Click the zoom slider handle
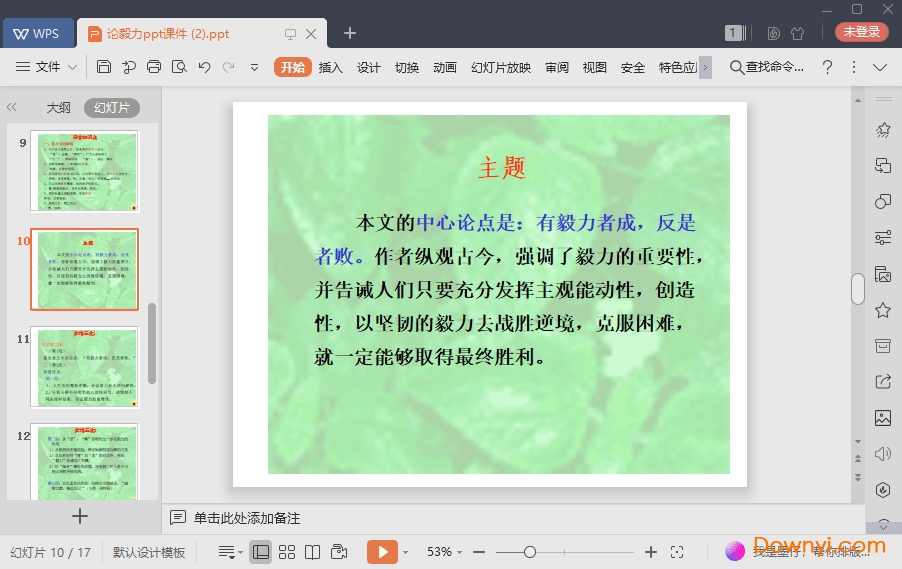 [530, 552]
